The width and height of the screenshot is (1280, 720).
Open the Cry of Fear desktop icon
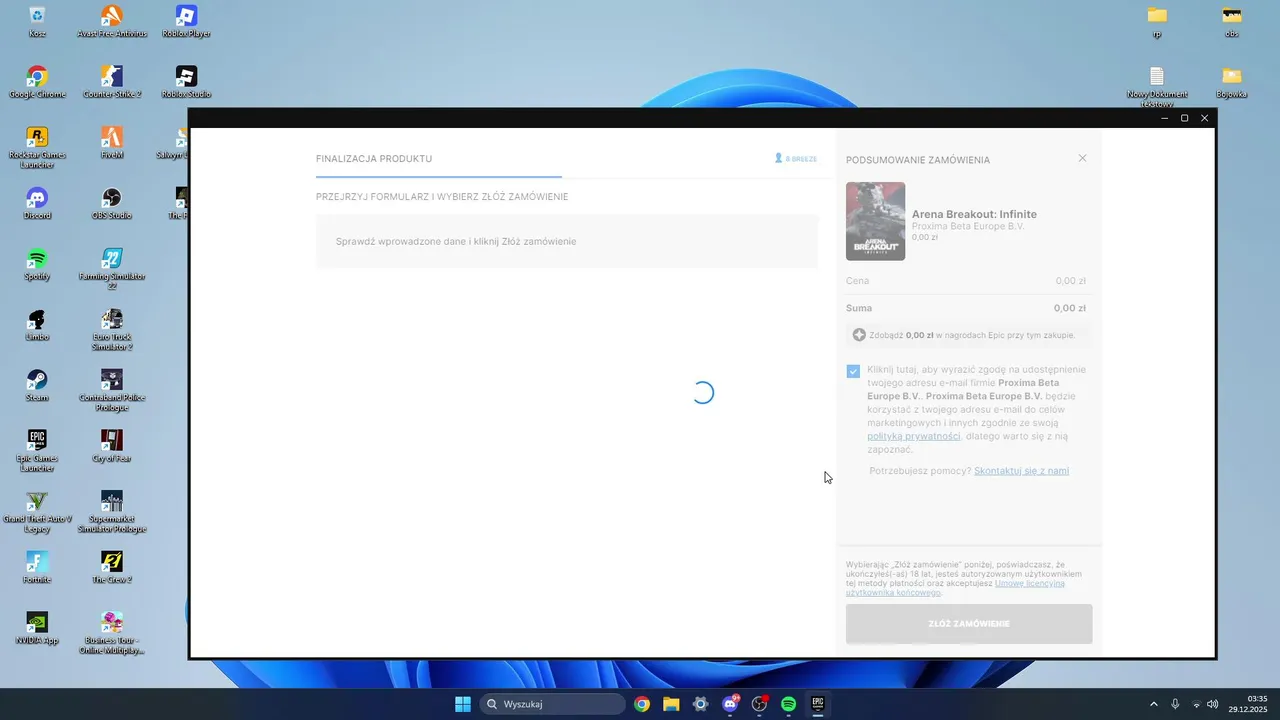click(112, 447)
